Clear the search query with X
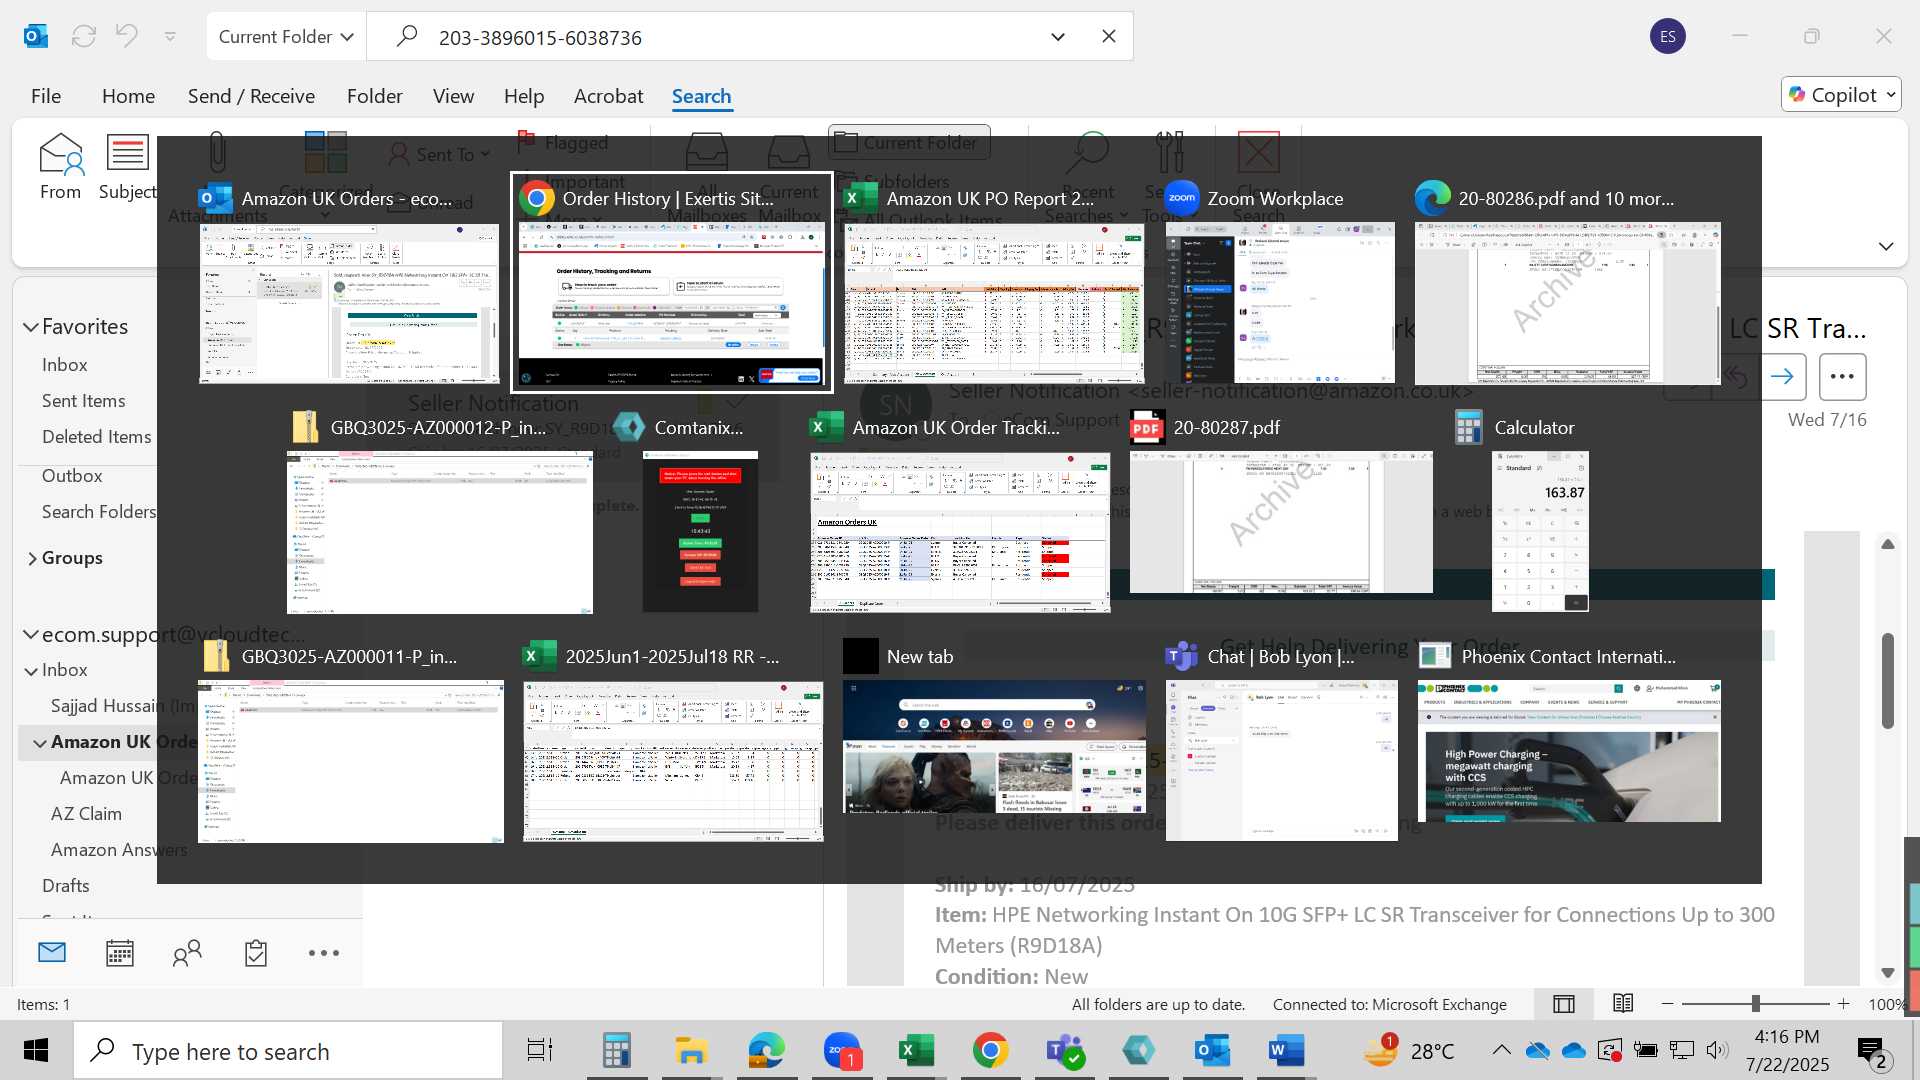Viewport: 1920px width, 1080px height. [1108, 36]
